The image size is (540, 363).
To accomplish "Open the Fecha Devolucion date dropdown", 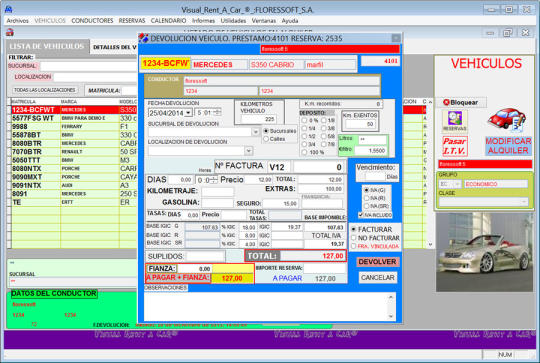I will click(188, 113).
